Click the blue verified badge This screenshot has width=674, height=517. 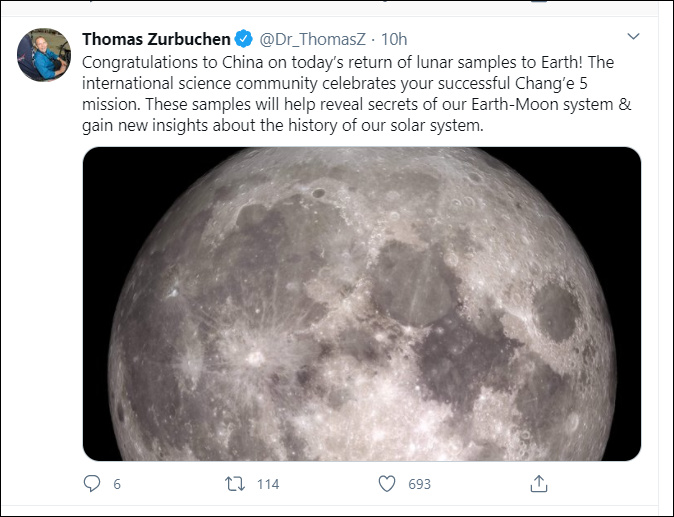click(x=243, y=40)
